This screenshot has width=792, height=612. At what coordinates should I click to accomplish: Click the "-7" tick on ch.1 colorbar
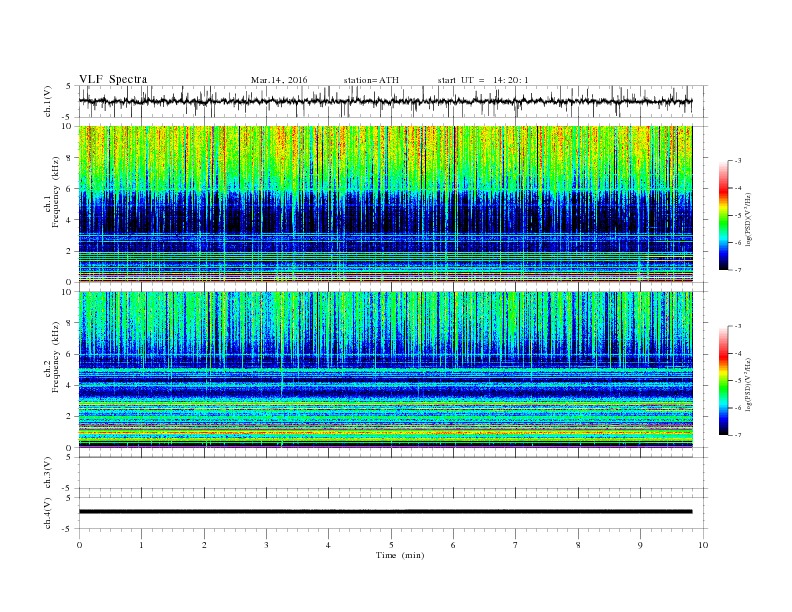click(x=738, y=270)
